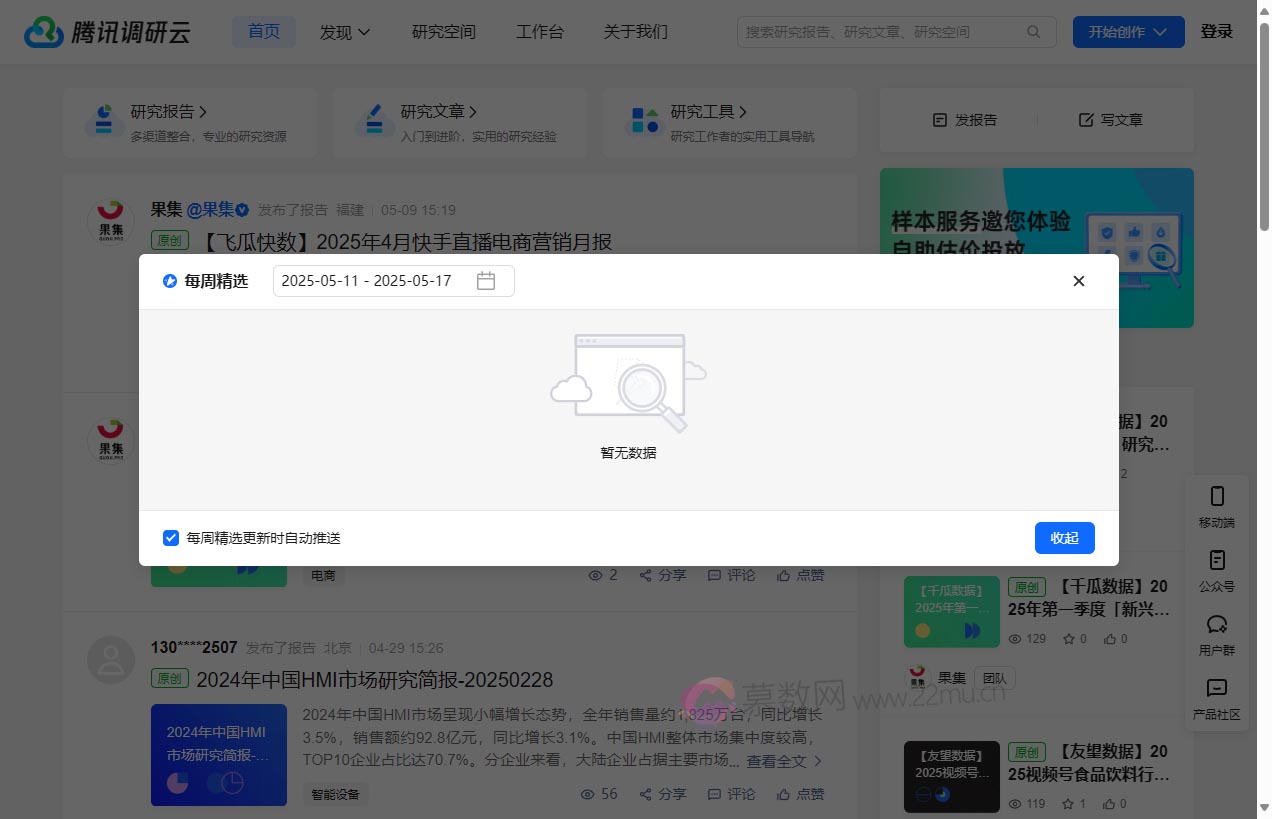The image size is (1272, 819).
Task: Click the search magnifier icon
Action: [1034, 31]
